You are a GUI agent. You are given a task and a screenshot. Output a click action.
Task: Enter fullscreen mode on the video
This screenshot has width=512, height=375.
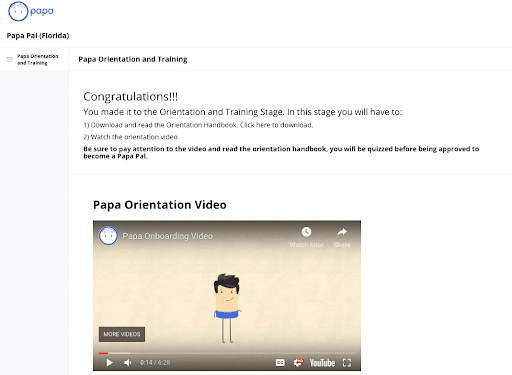[347, 363]
